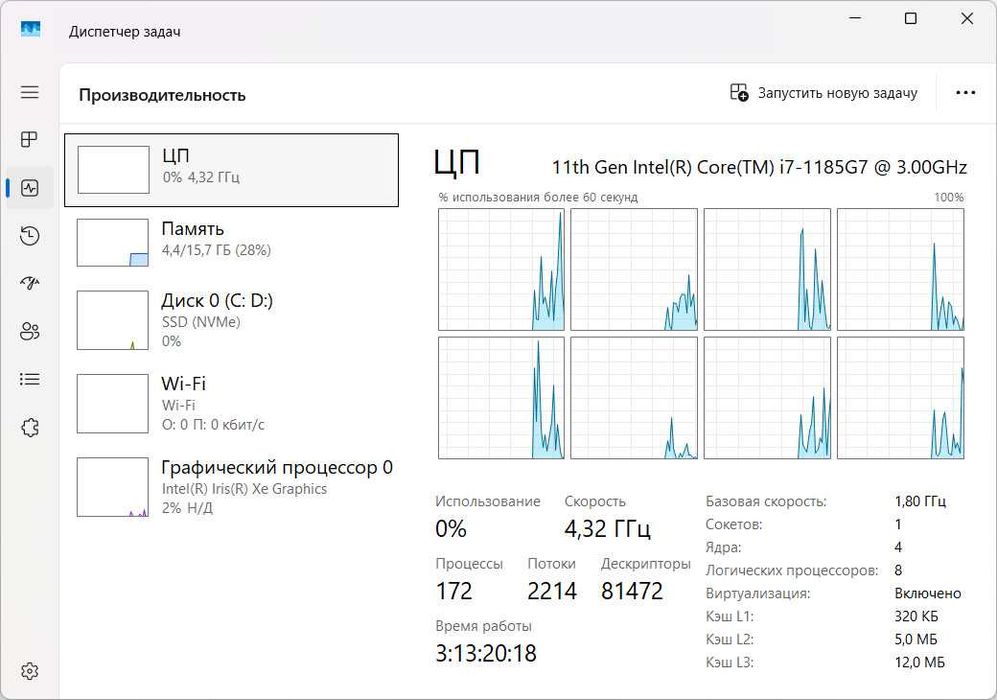Click the Базовая скорость 1,80 ГГц value
This screenshot has height=700, width=997.
pos(920,501)
